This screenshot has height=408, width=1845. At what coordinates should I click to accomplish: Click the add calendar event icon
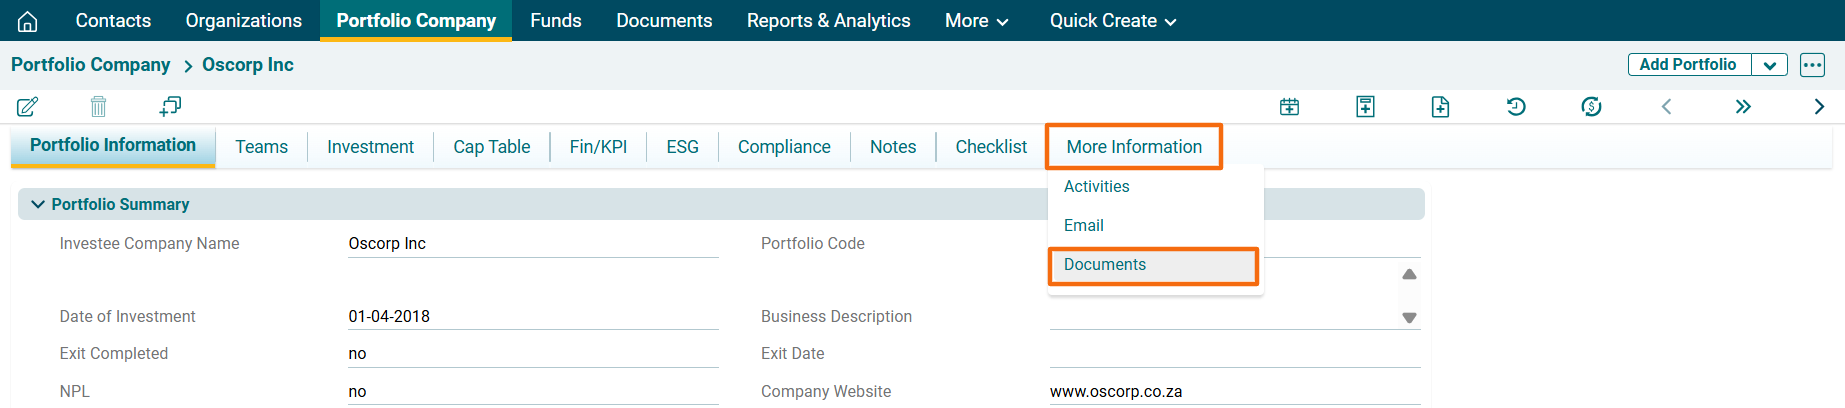(1290, 107)
